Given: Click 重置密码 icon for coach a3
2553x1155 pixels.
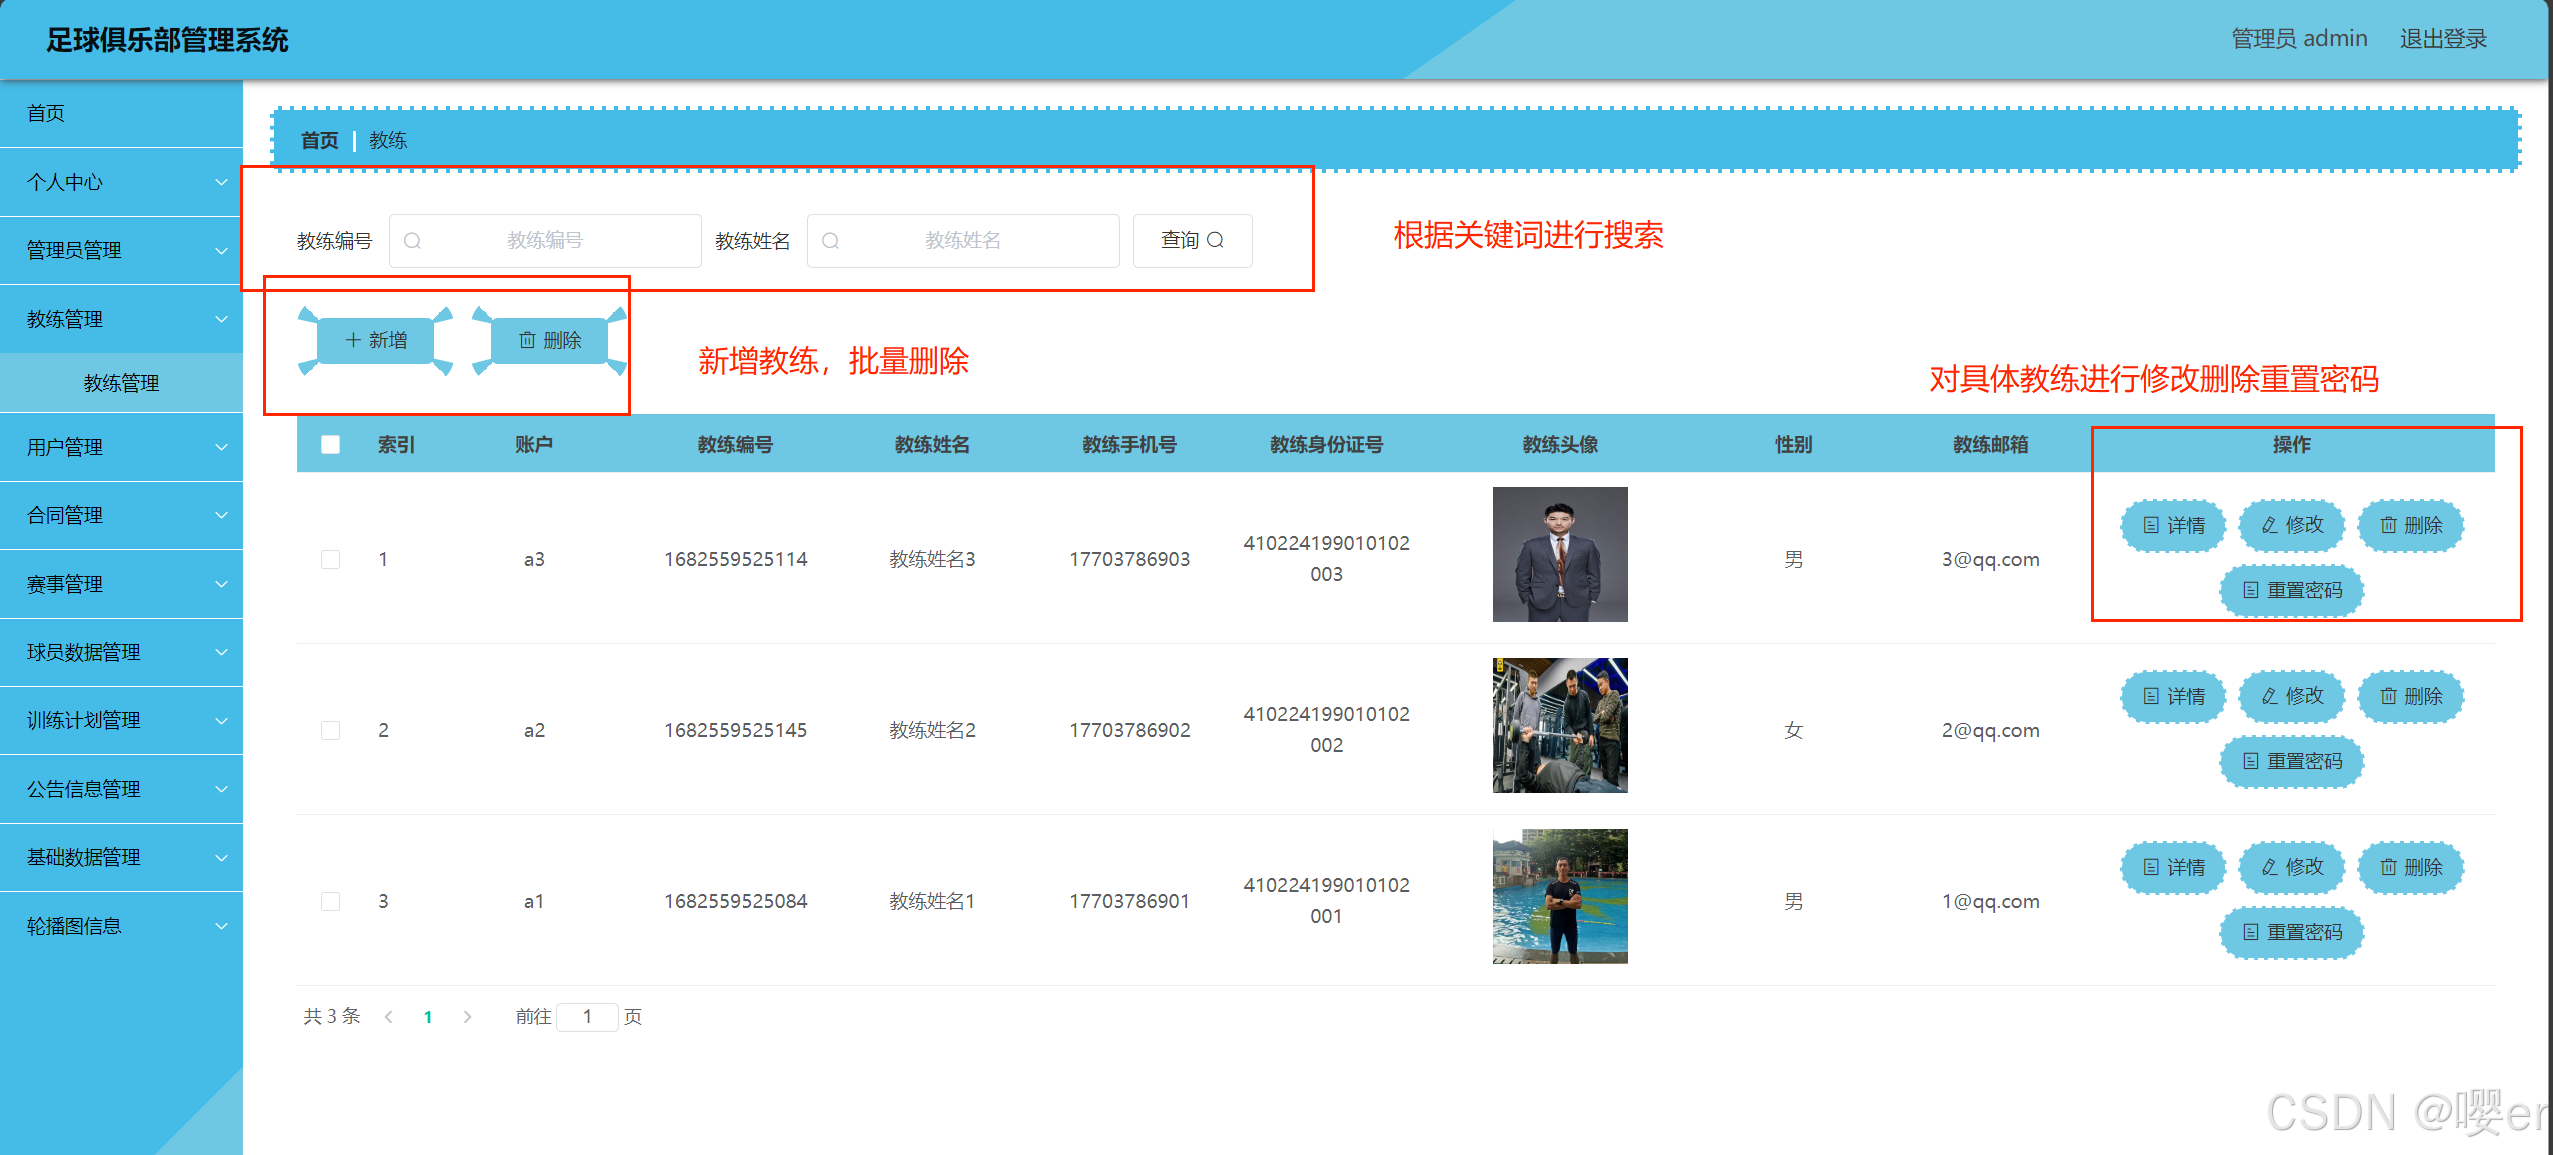Looking at the screenshot, I should (x=2250, y=590).
